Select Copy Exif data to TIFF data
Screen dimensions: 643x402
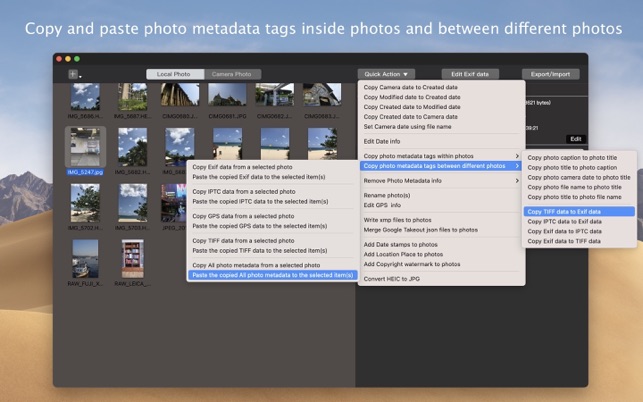579,242
